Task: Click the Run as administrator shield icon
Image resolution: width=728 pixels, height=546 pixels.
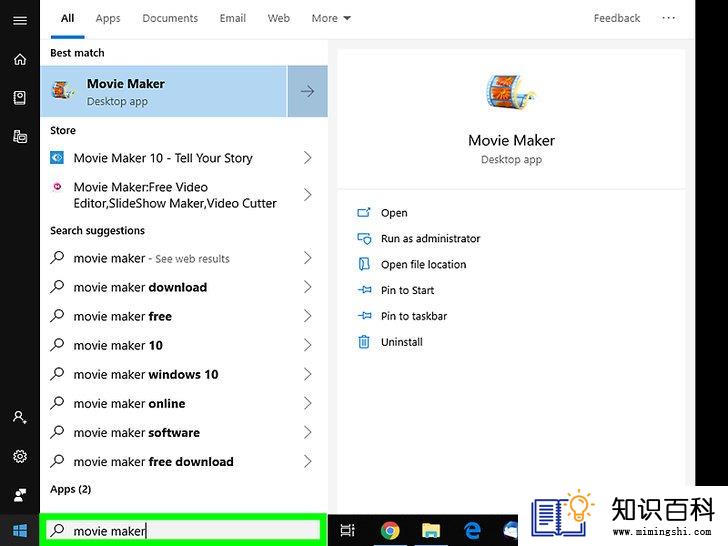Action: coord(364,239)
